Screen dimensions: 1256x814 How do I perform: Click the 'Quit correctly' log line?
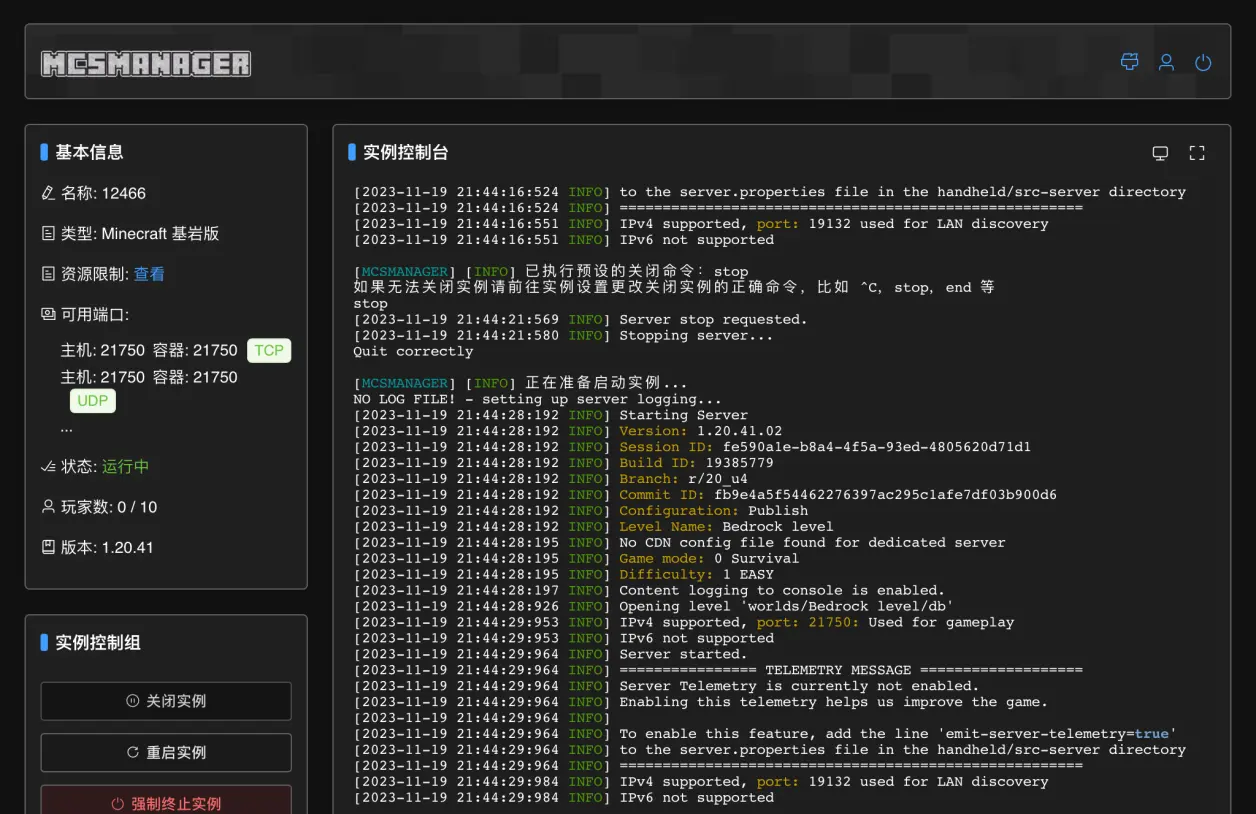(x=413, y=351)
